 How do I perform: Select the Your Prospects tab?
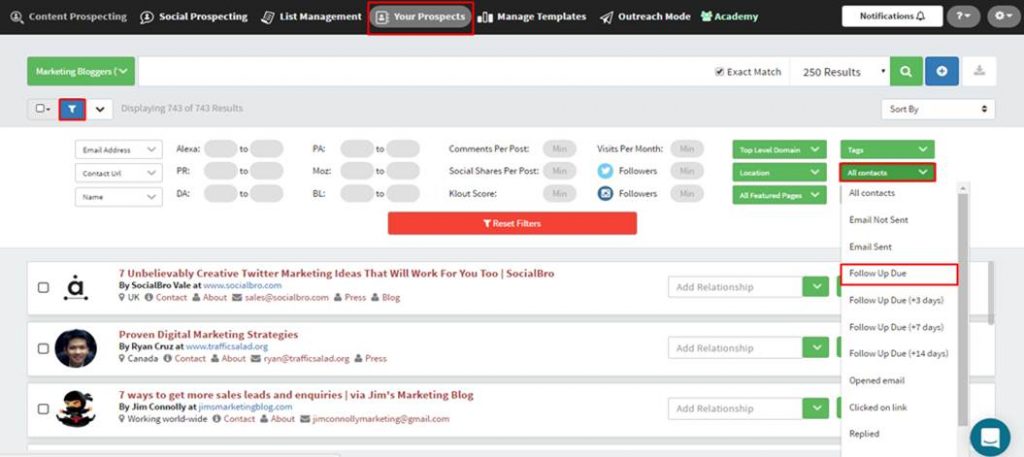pos(420,17)
